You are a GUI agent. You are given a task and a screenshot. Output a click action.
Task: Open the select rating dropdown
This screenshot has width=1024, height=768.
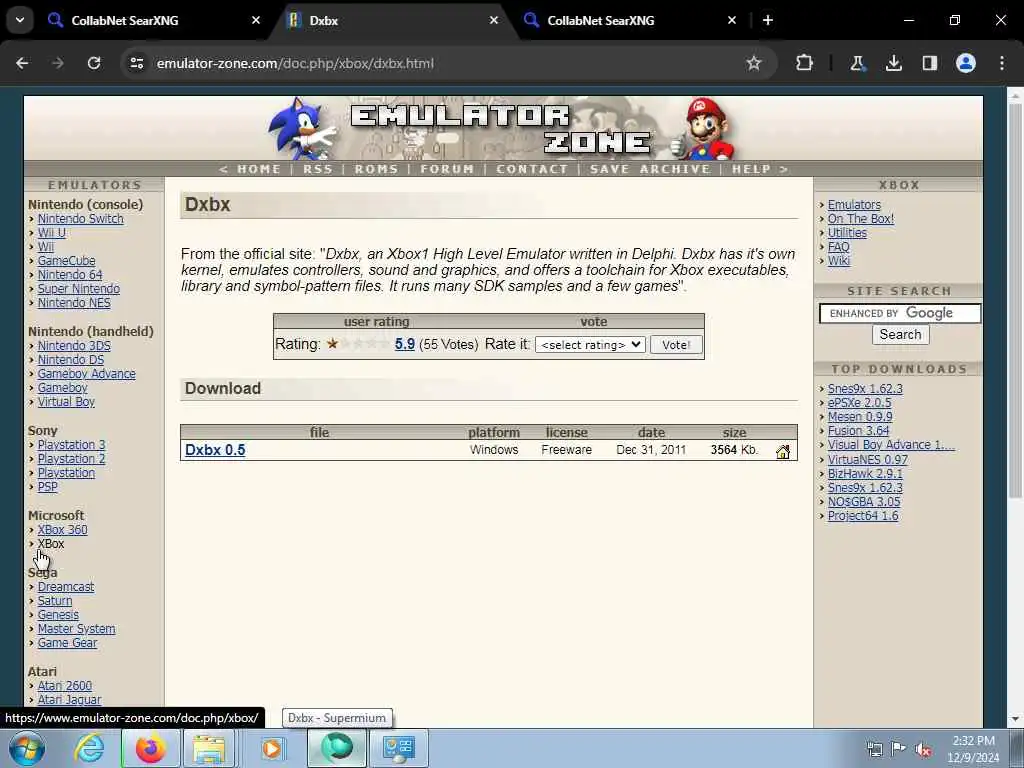click(590, 345)
